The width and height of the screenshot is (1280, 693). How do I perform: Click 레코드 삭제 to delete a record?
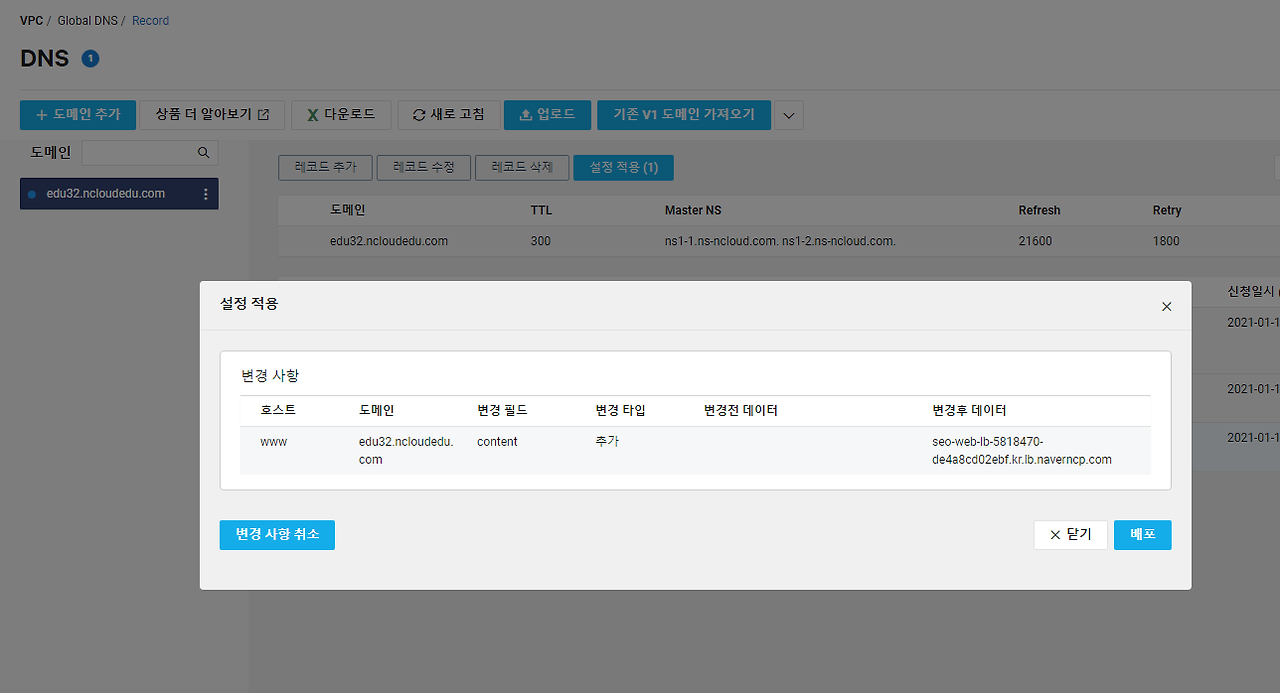point(521,167)
